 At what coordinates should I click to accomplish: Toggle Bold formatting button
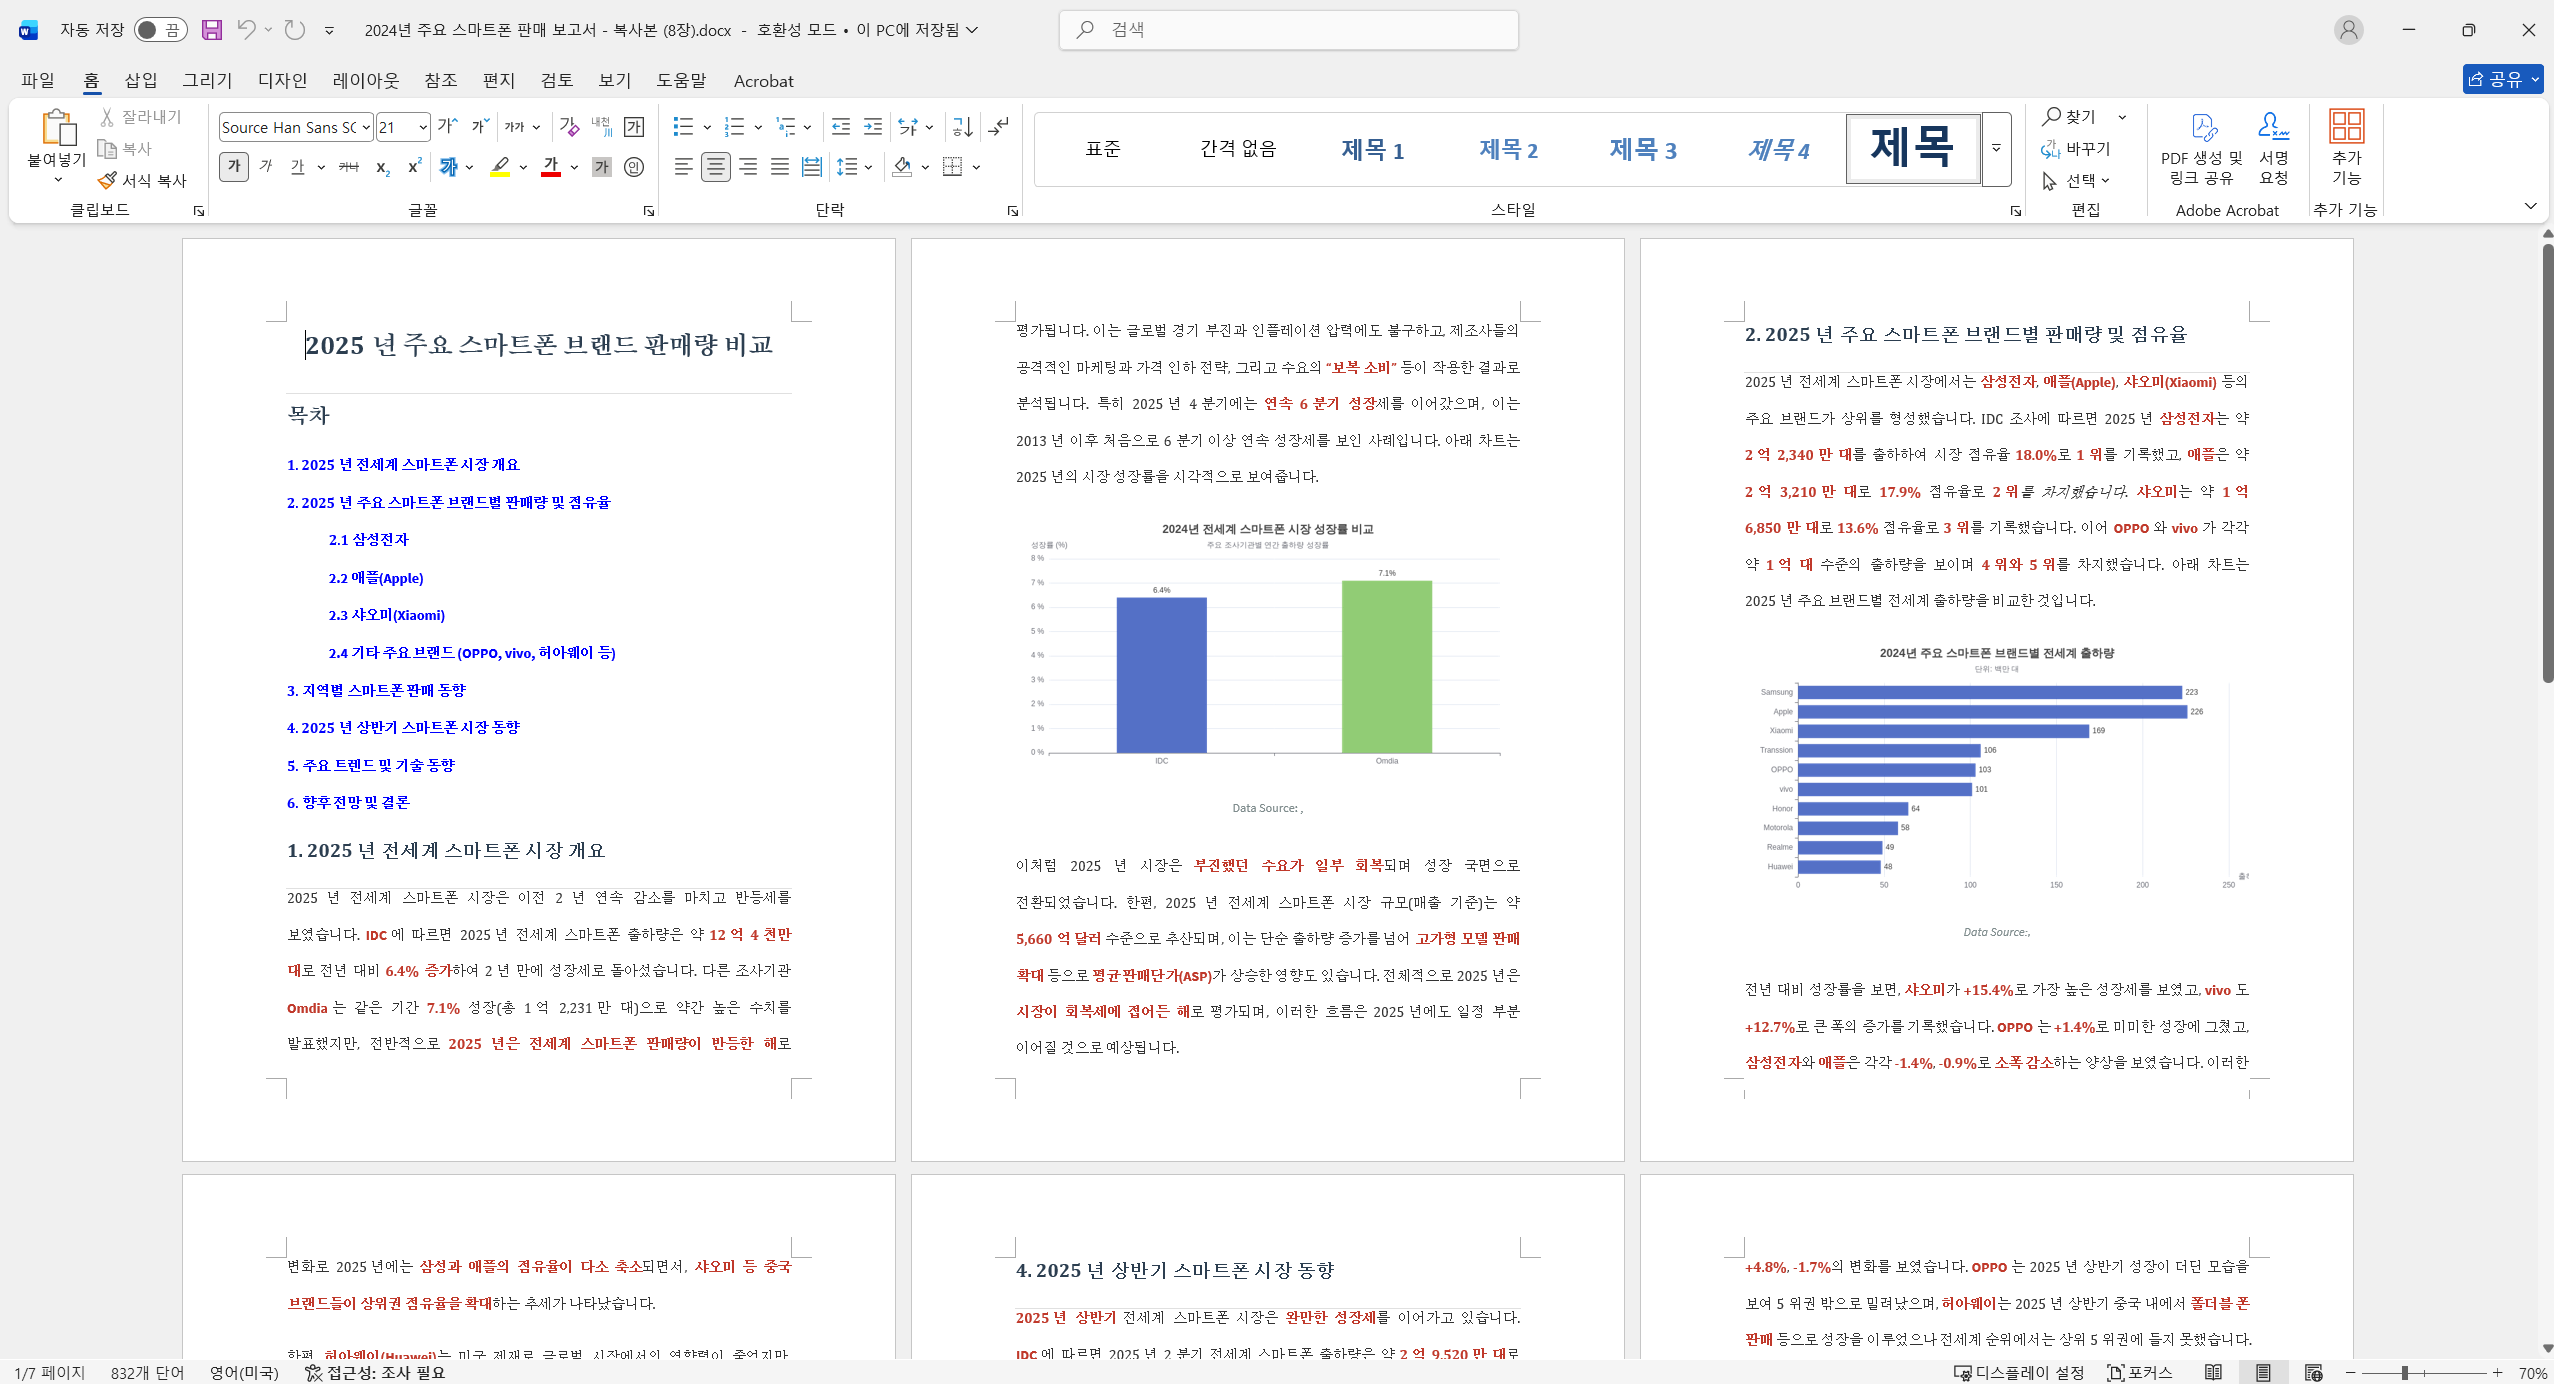pos(233,167)
